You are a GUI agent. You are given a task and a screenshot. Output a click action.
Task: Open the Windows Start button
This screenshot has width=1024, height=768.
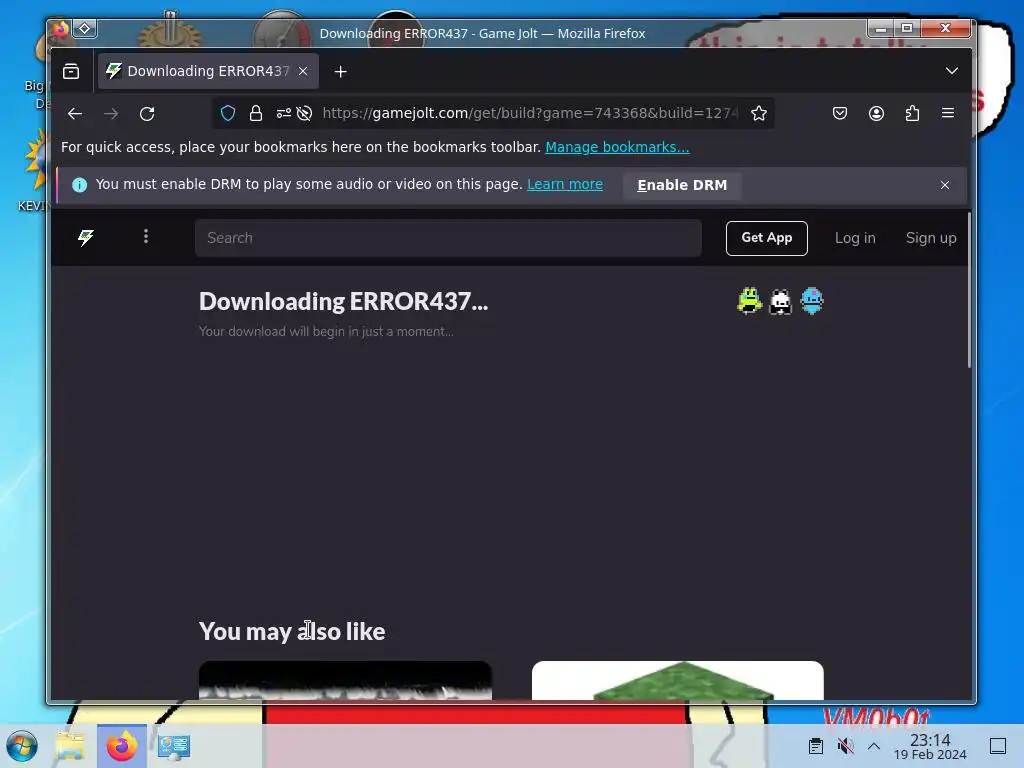[22, 746]
